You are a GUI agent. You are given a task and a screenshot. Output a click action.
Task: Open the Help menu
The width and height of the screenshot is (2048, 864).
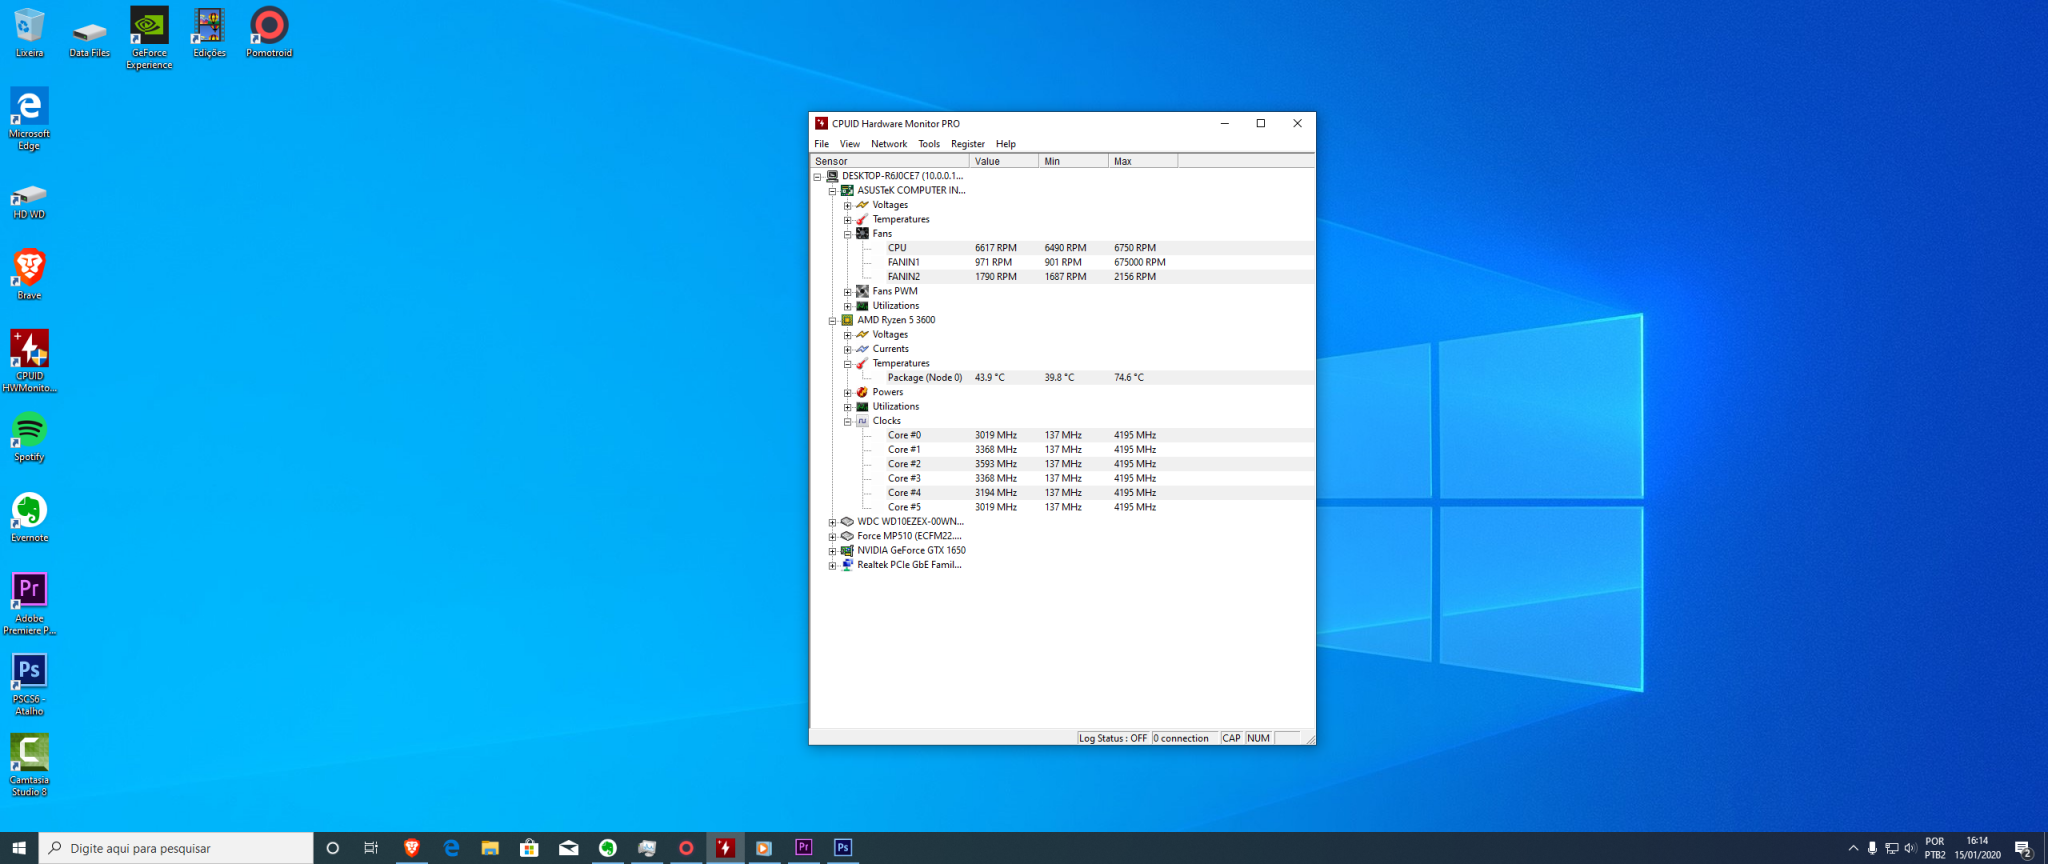pyautogui.click(x=1006, y=144)
